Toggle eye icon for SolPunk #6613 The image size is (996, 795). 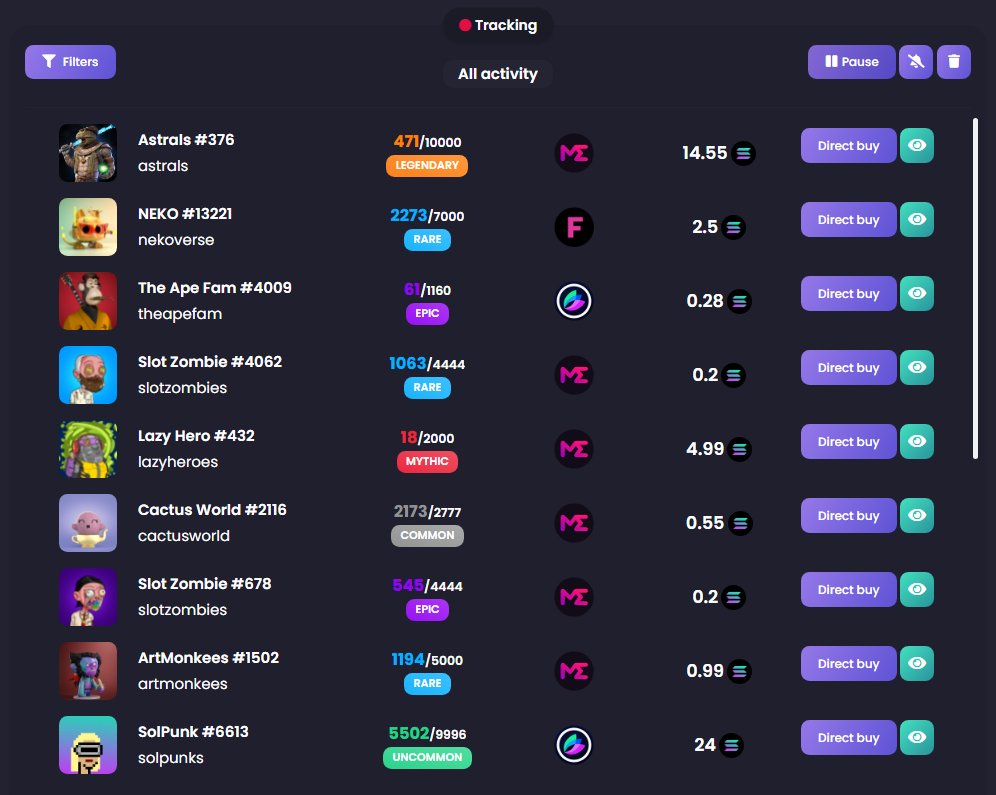(917, 737)
